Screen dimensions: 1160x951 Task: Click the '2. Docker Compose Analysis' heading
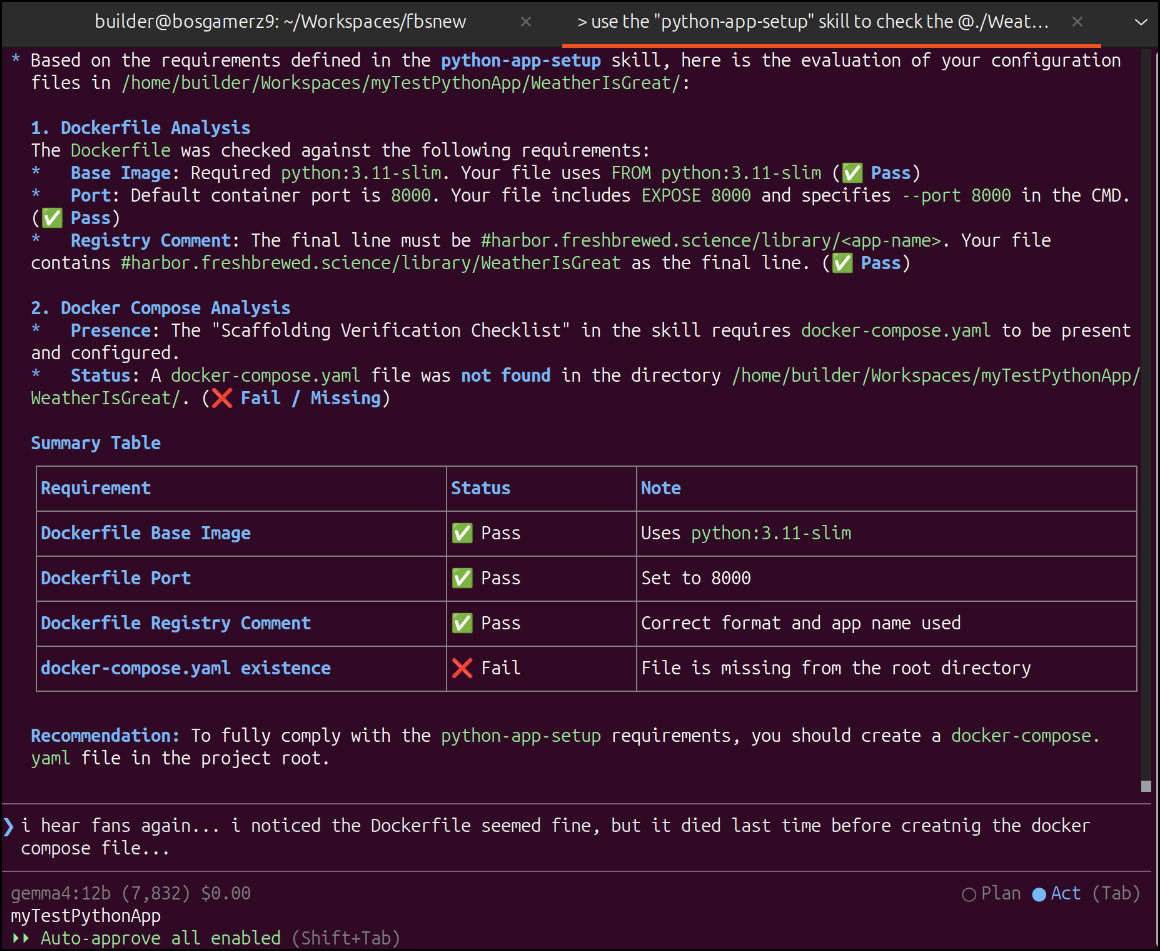161,308
